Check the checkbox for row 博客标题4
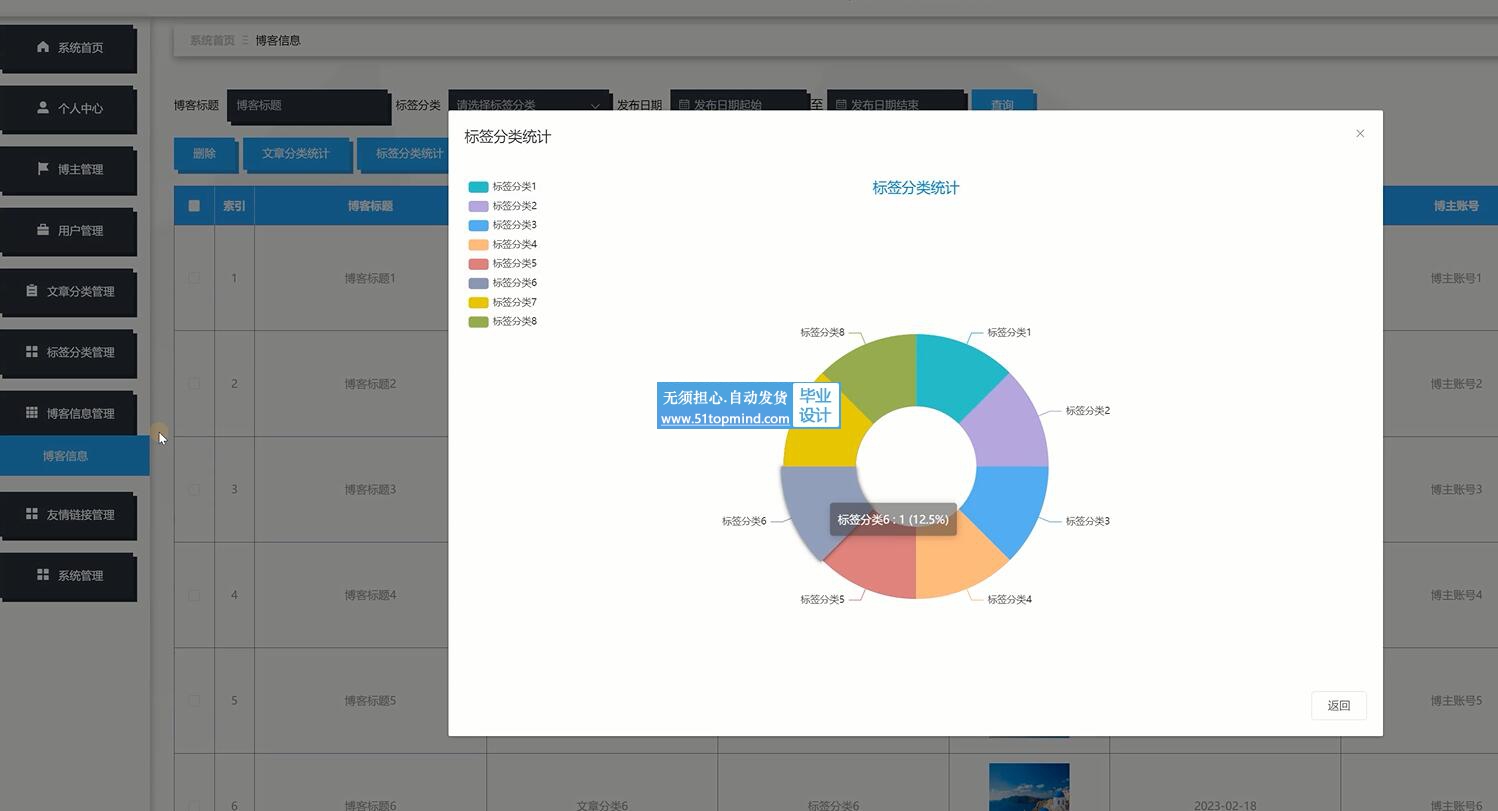The image size is (1498, 811). pyautogui.click(x=194, y=595)
